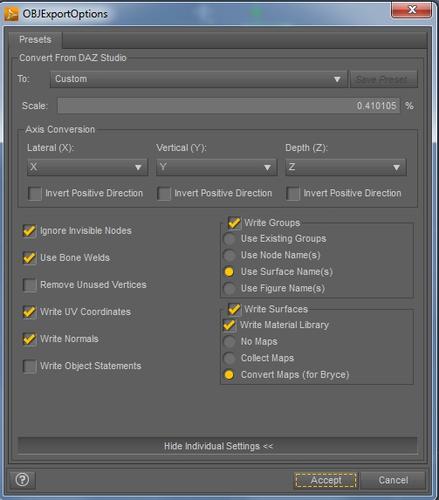Open the To: Custom preset dropdown
The height and width of the screenshot is (500, 439).
(x=199, y=79)
